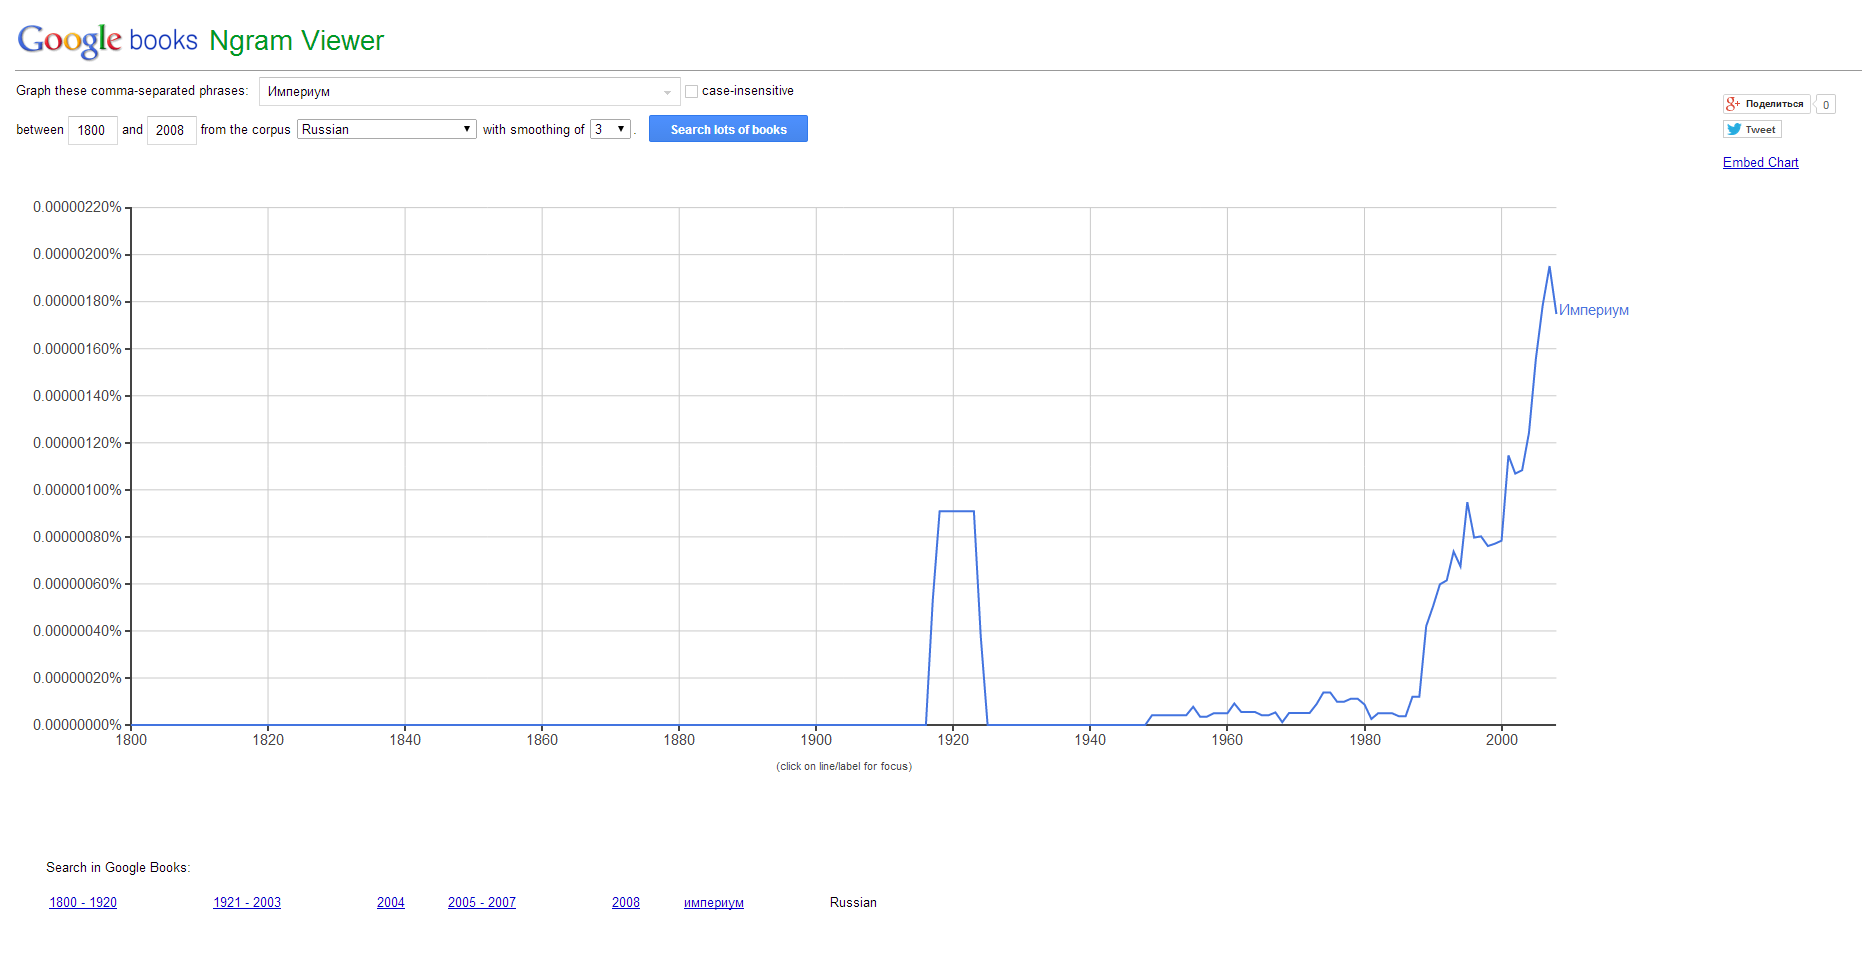Viewport: 1862px width, 955px height.
Task: Focus the start year field 1800
Action: [92, 130]
